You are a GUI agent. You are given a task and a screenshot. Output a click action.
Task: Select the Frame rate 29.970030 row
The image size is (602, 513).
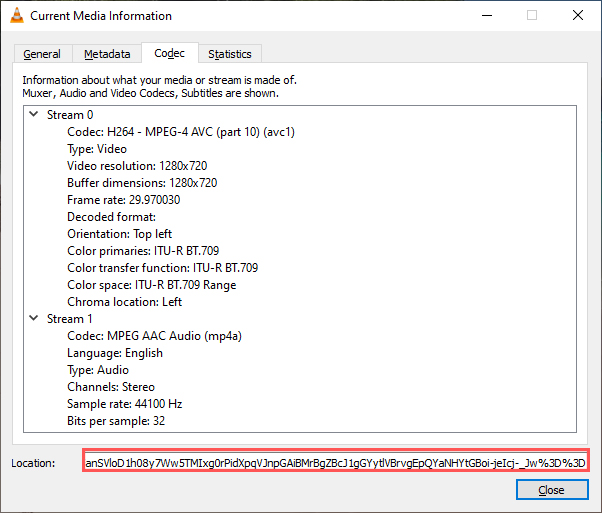click(x=123, y=200)
